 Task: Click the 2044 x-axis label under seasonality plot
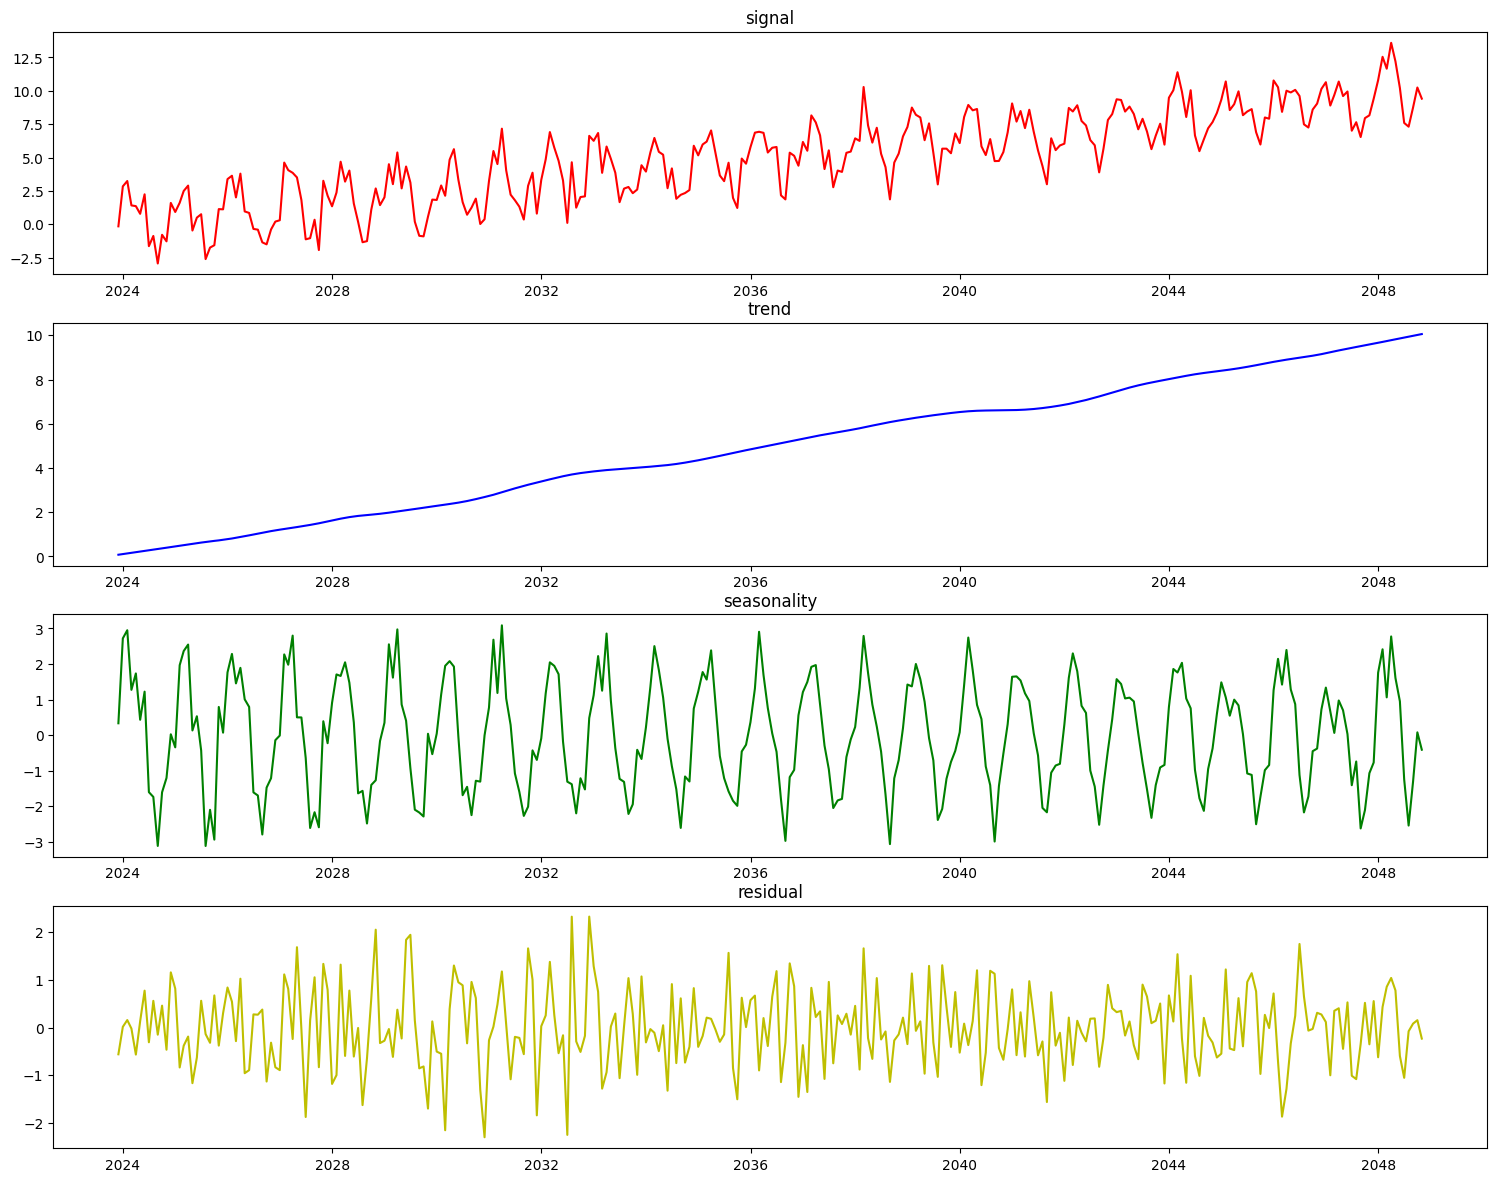coord(1169,875)
